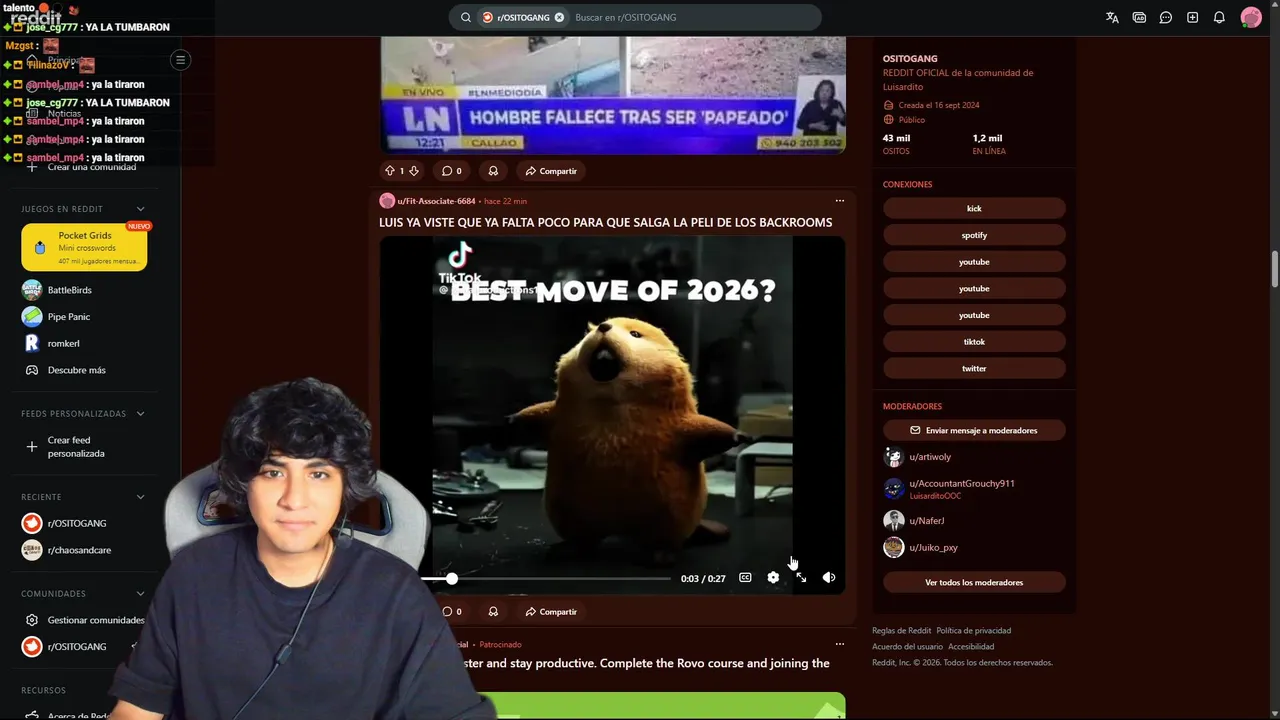1280x720 pixels.
Task: Open options menu of Fit-Associate-6684 post
Action: pyautogui.click(x=840, y=201)
